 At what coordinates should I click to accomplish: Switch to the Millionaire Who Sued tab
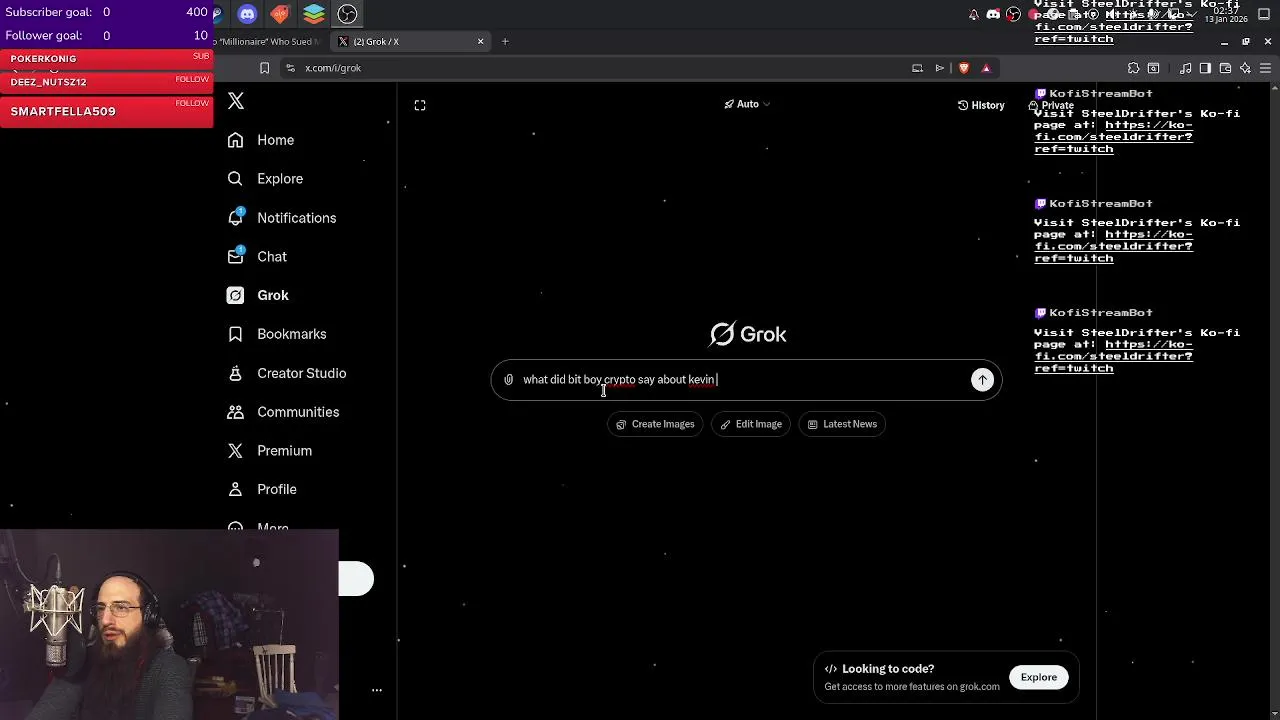pyautogui.click(x=268, y=41)
